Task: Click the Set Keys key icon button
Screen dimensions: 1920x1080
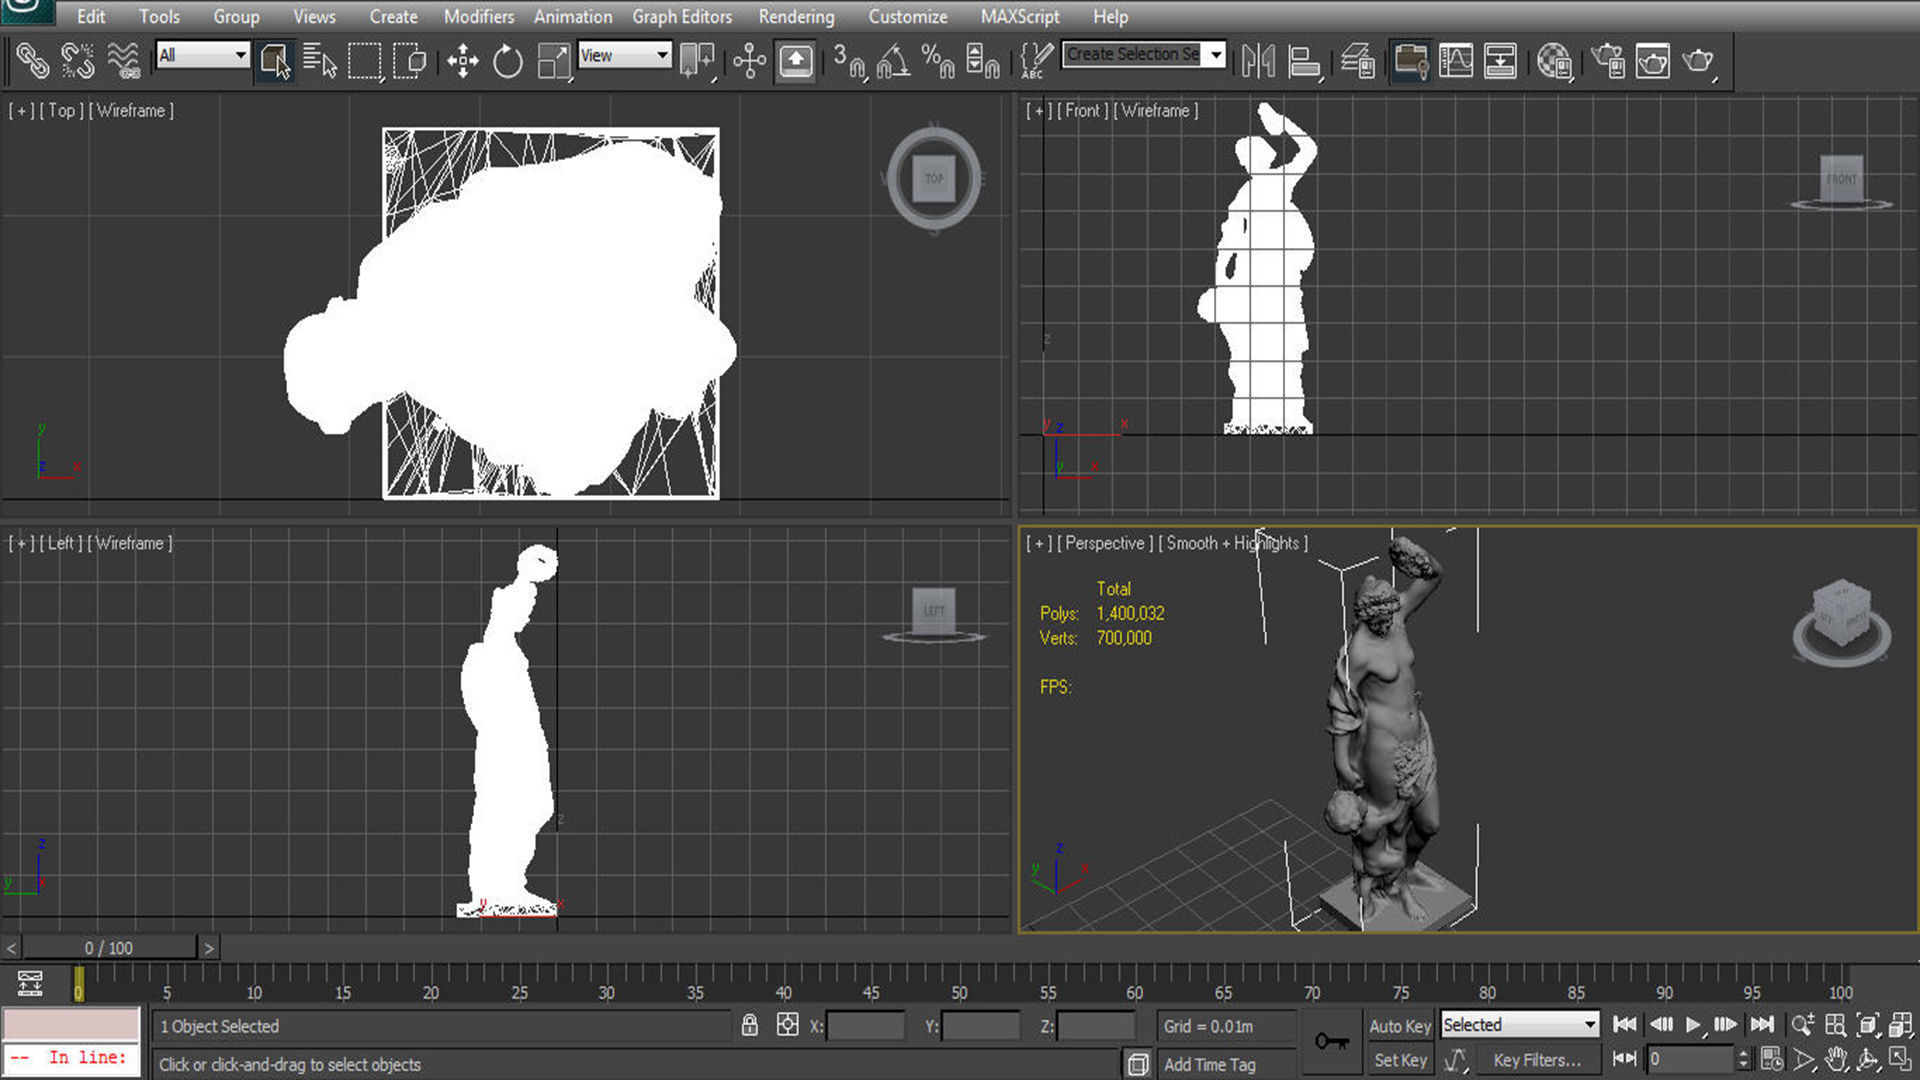Action: coord(1332,1042)
